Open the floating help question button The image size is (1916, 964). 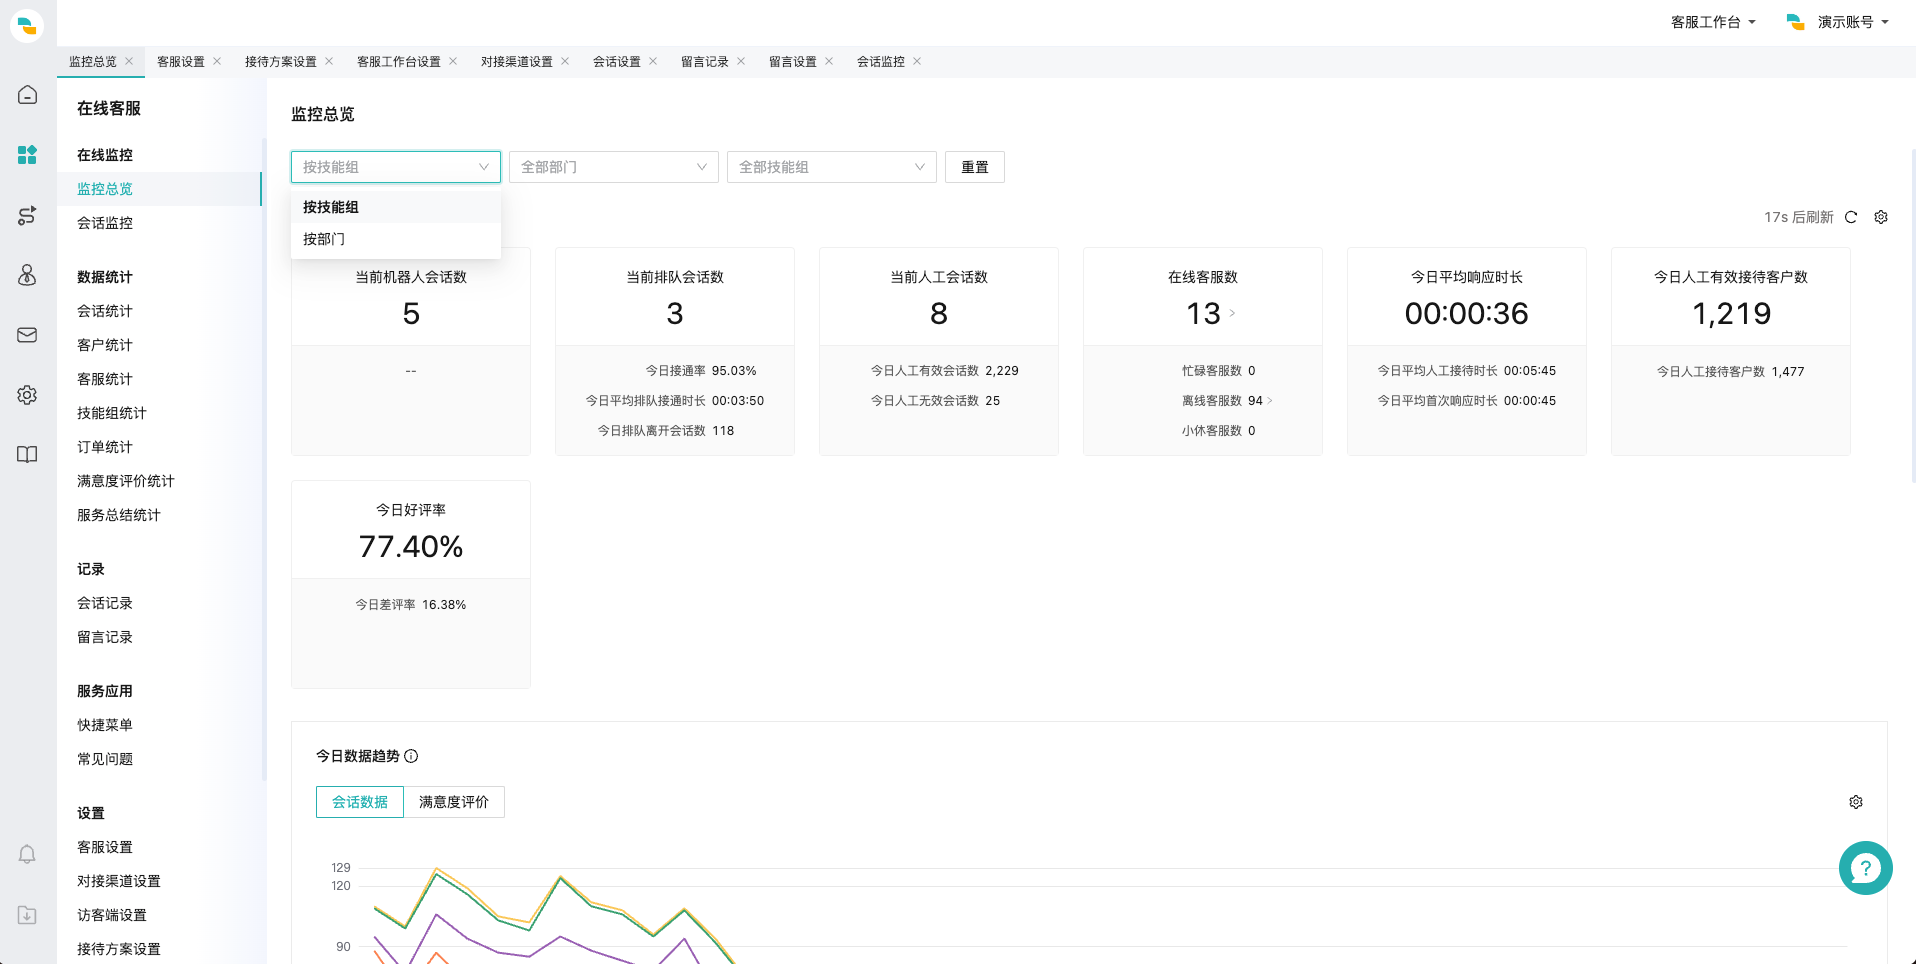[1865, 868]
